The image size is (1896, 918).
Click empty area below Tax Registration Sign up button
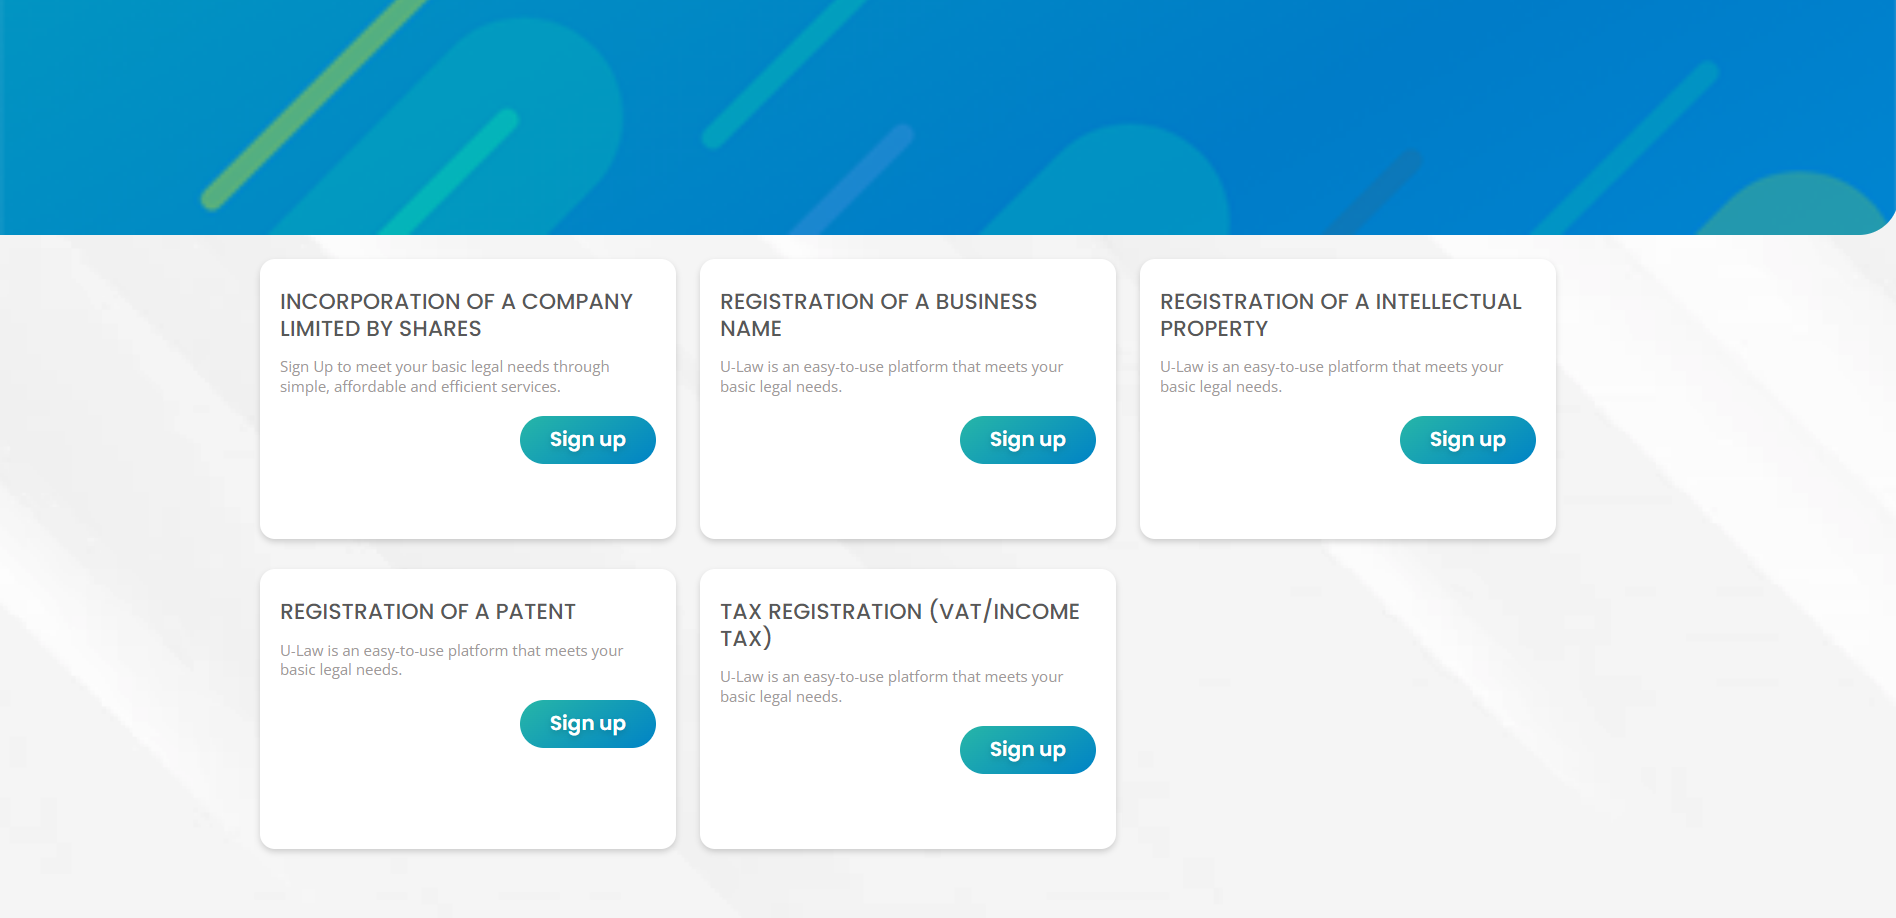click(x=908, y=811)
